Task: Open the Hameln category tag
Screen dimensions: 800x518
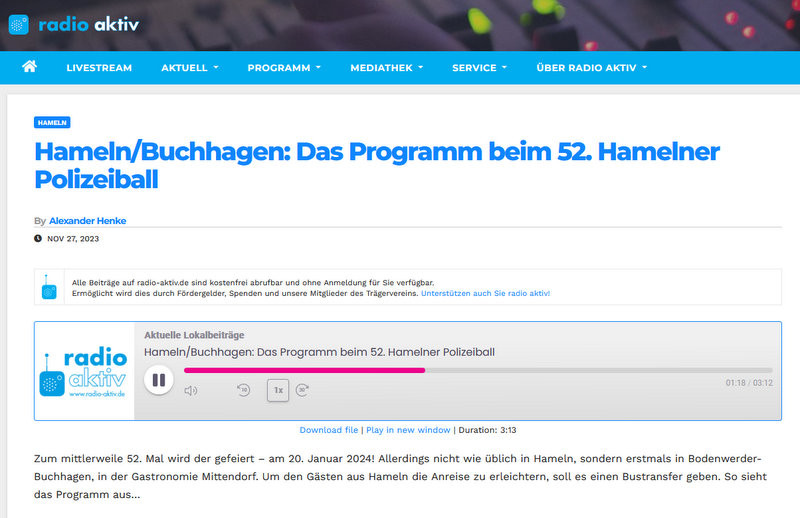Action: (52, 122)
